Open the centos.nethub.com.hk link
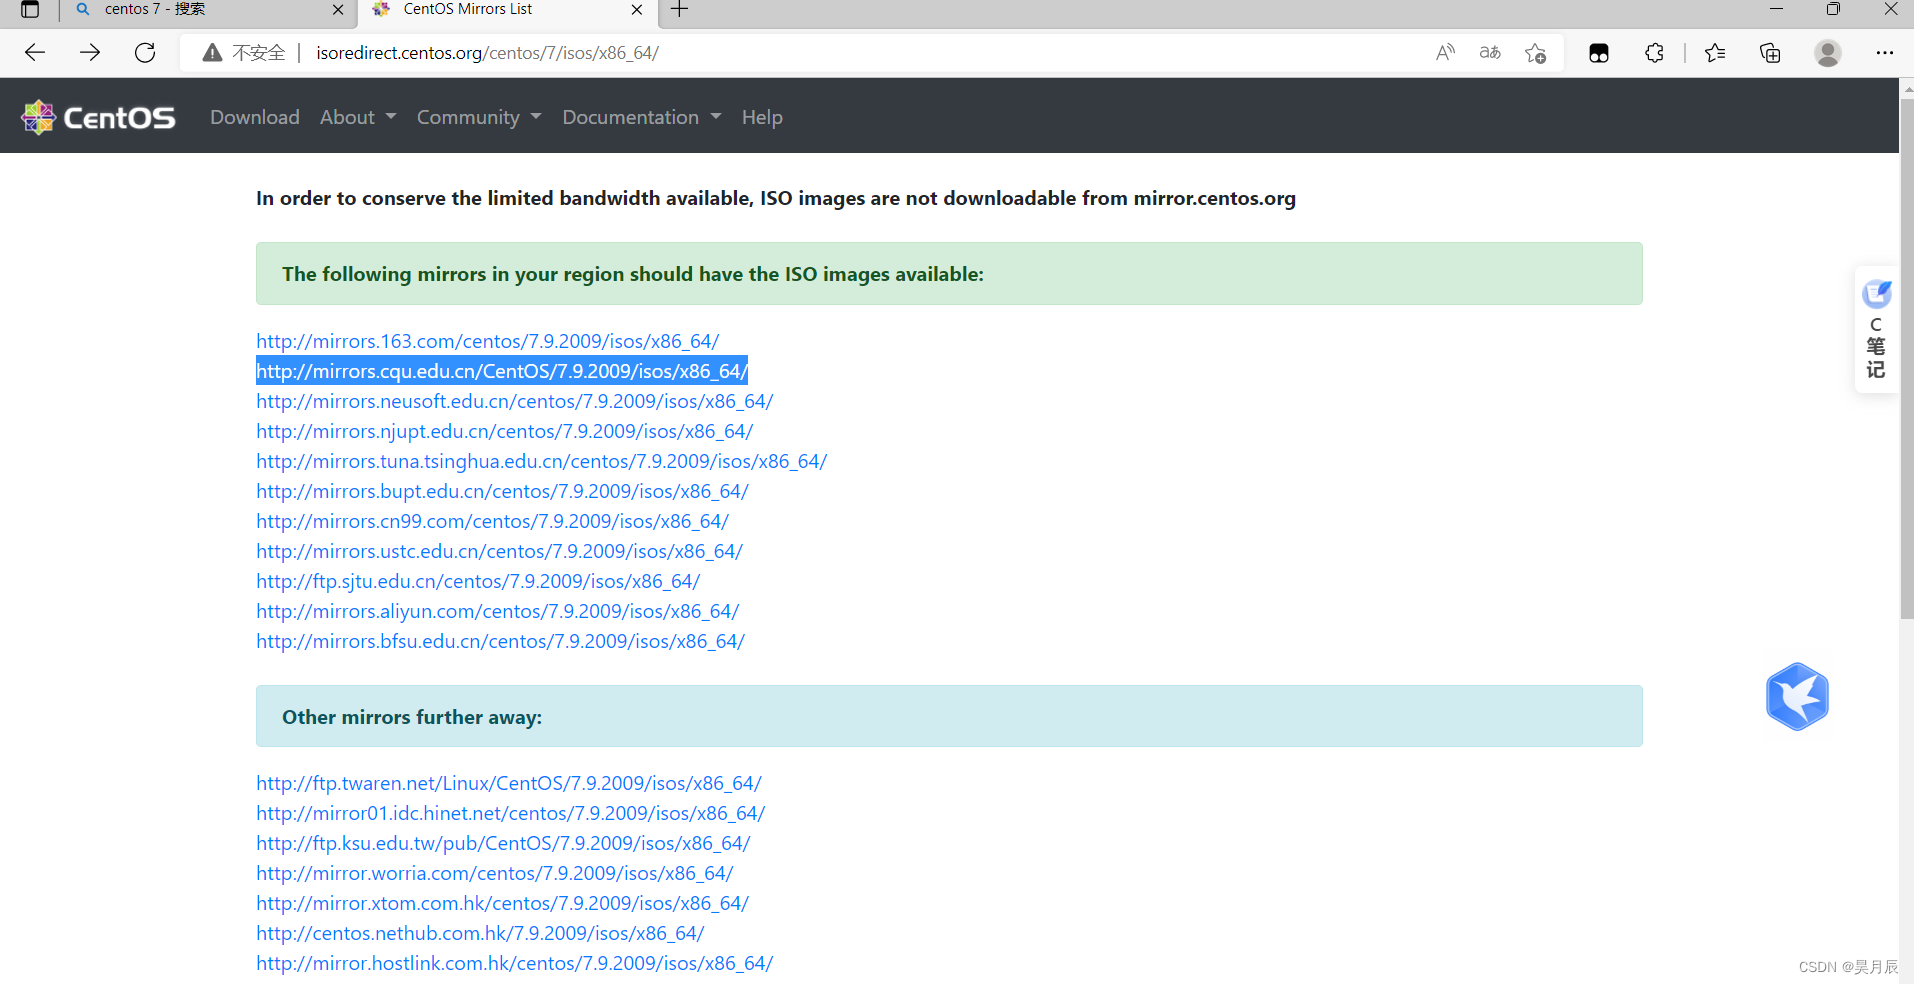The width and height of the screenshot is (1914, 984). [x=480, y=933]
